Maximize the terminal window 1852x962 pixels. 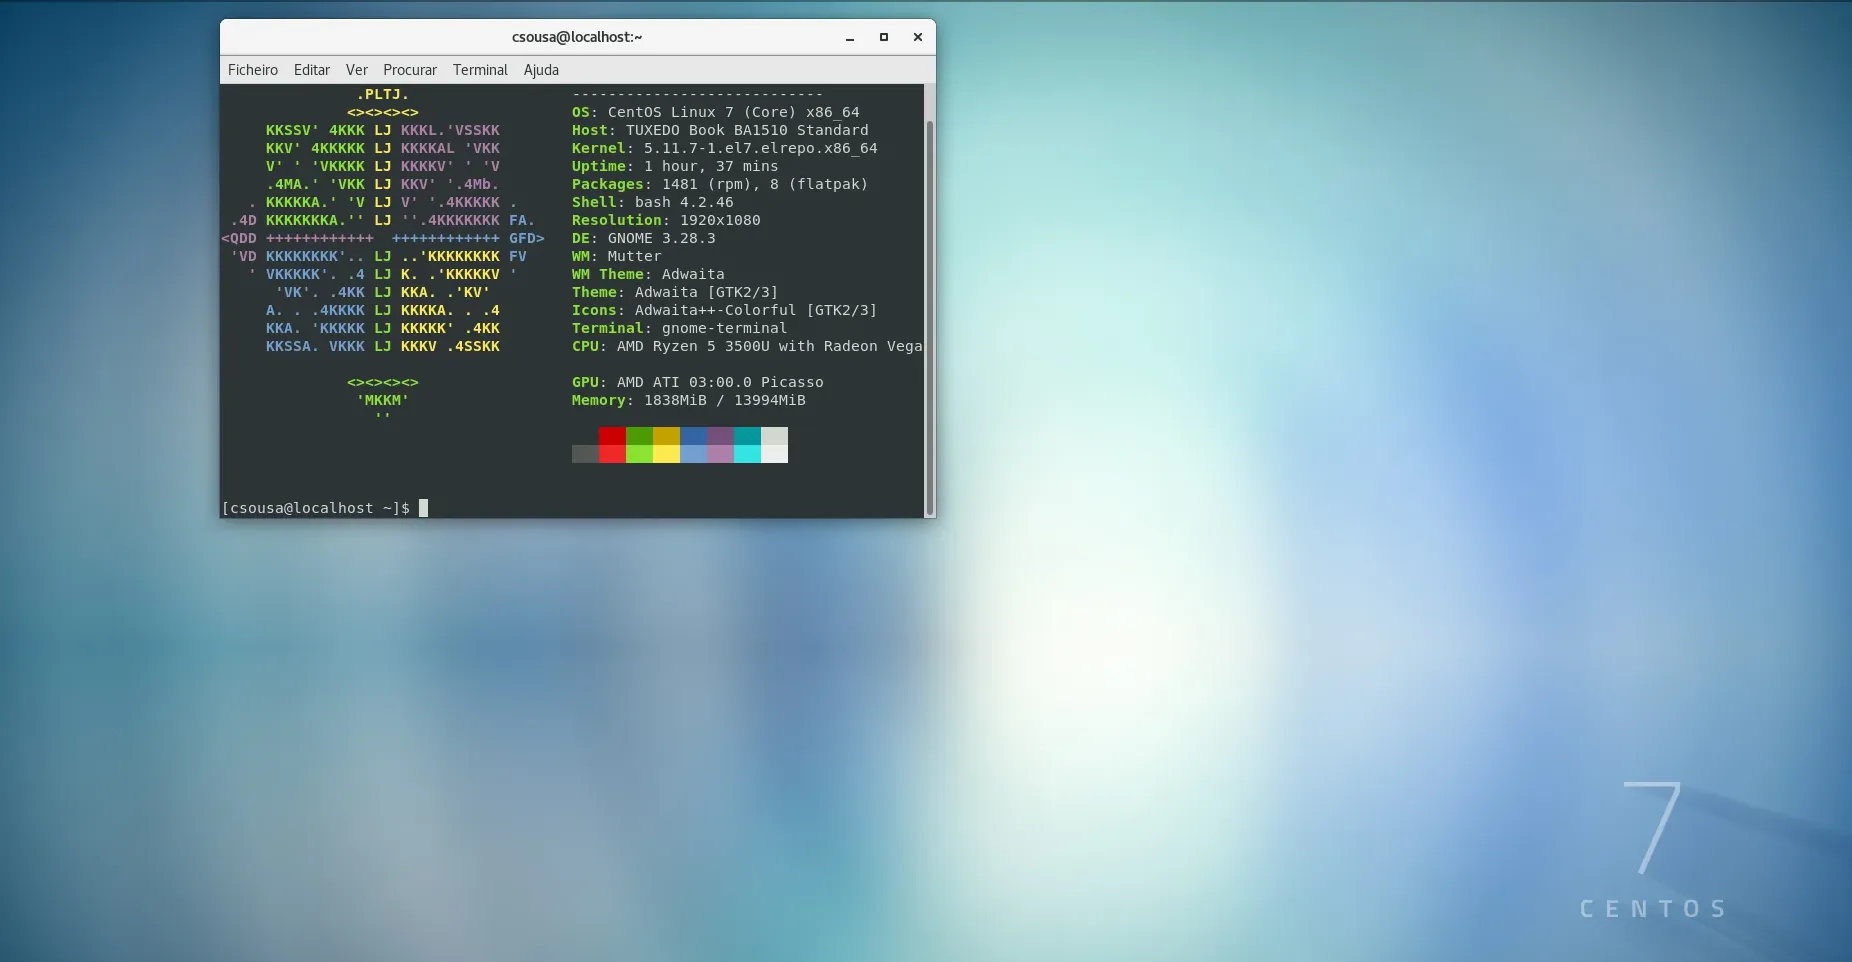click(x=884, y=38)
